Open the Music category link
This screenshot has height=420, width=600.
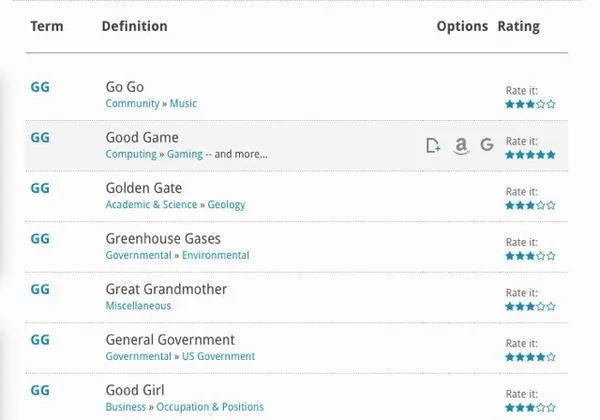tap(183, 104)
